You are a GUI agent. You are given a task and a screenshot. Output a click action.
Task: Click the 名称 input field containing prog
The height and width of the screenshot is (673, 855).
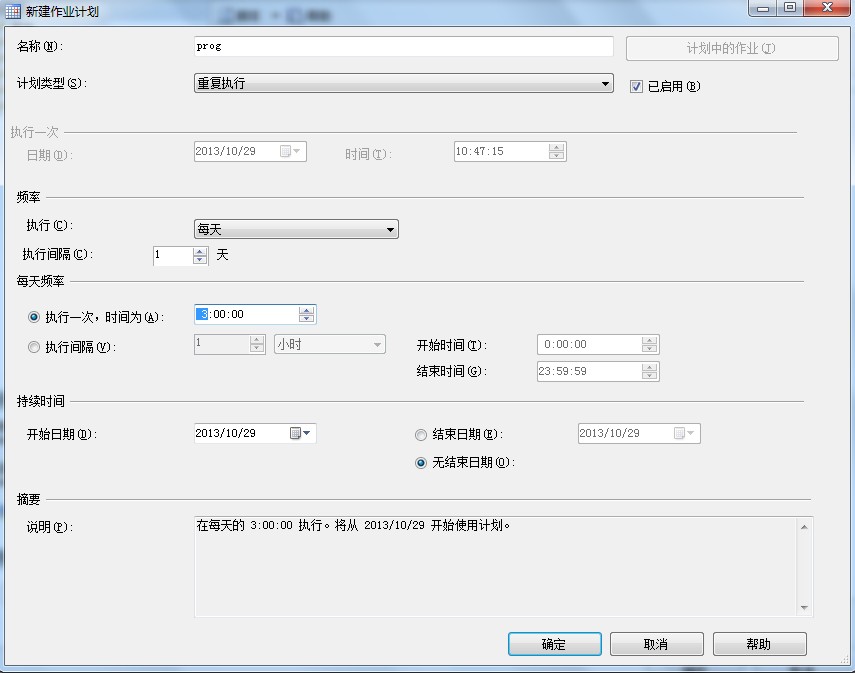(404, 46)
